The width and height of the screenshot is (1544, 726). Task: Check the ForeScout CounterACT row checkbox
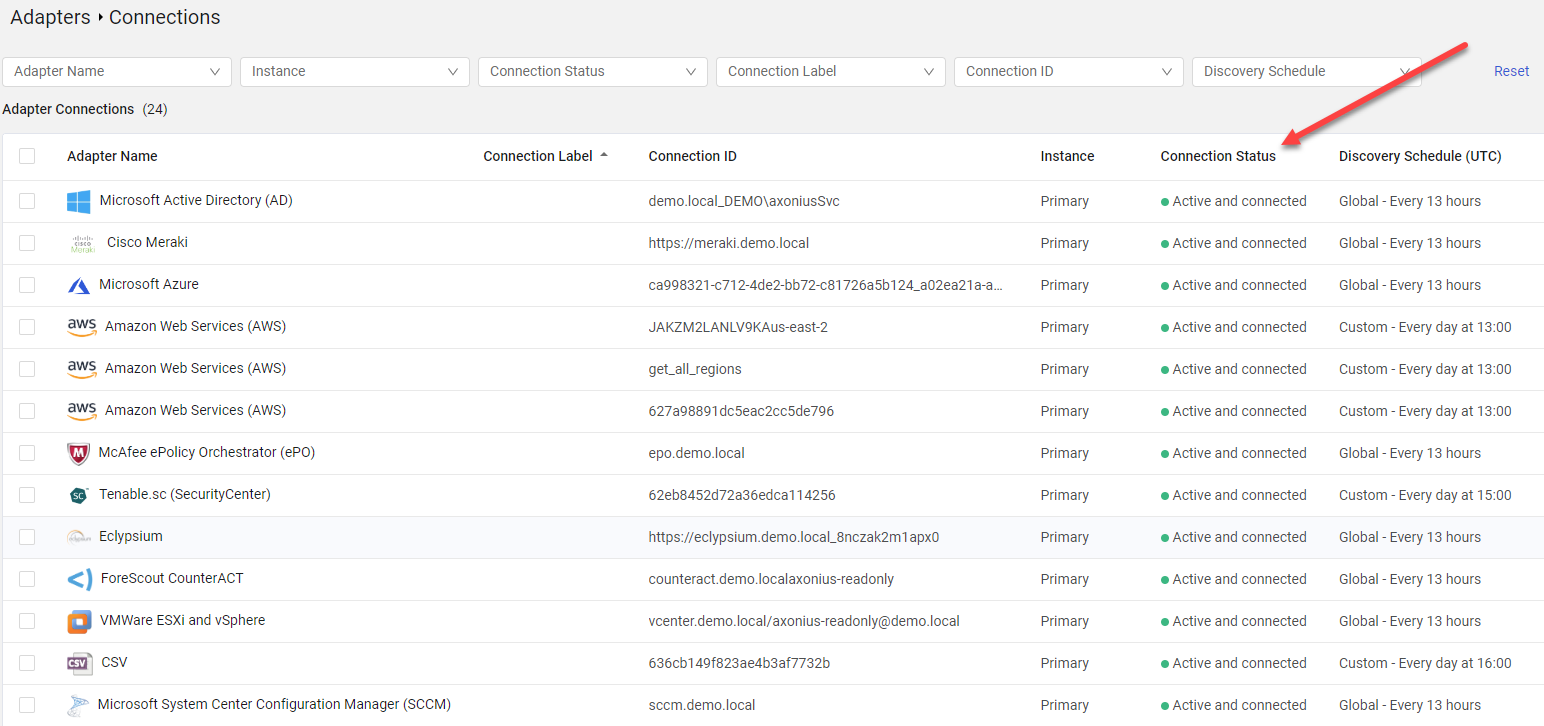tap(27, 579)
